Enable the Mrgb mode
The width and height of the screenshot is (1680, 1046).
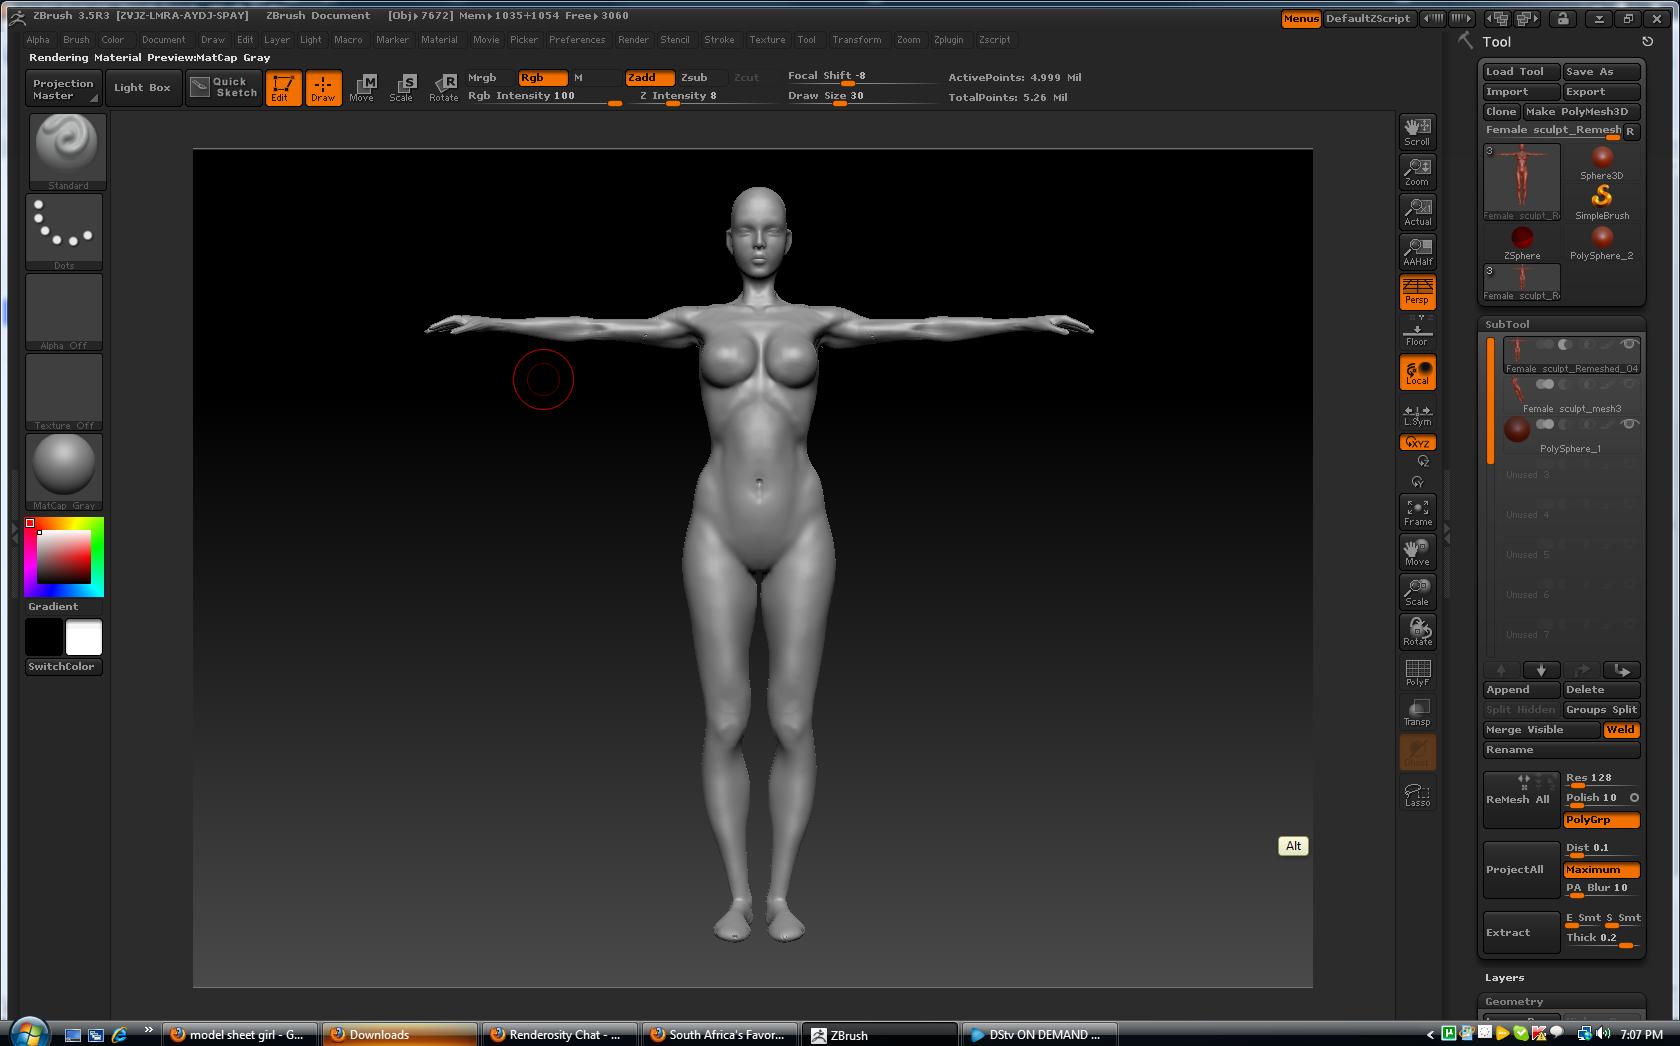482,77
